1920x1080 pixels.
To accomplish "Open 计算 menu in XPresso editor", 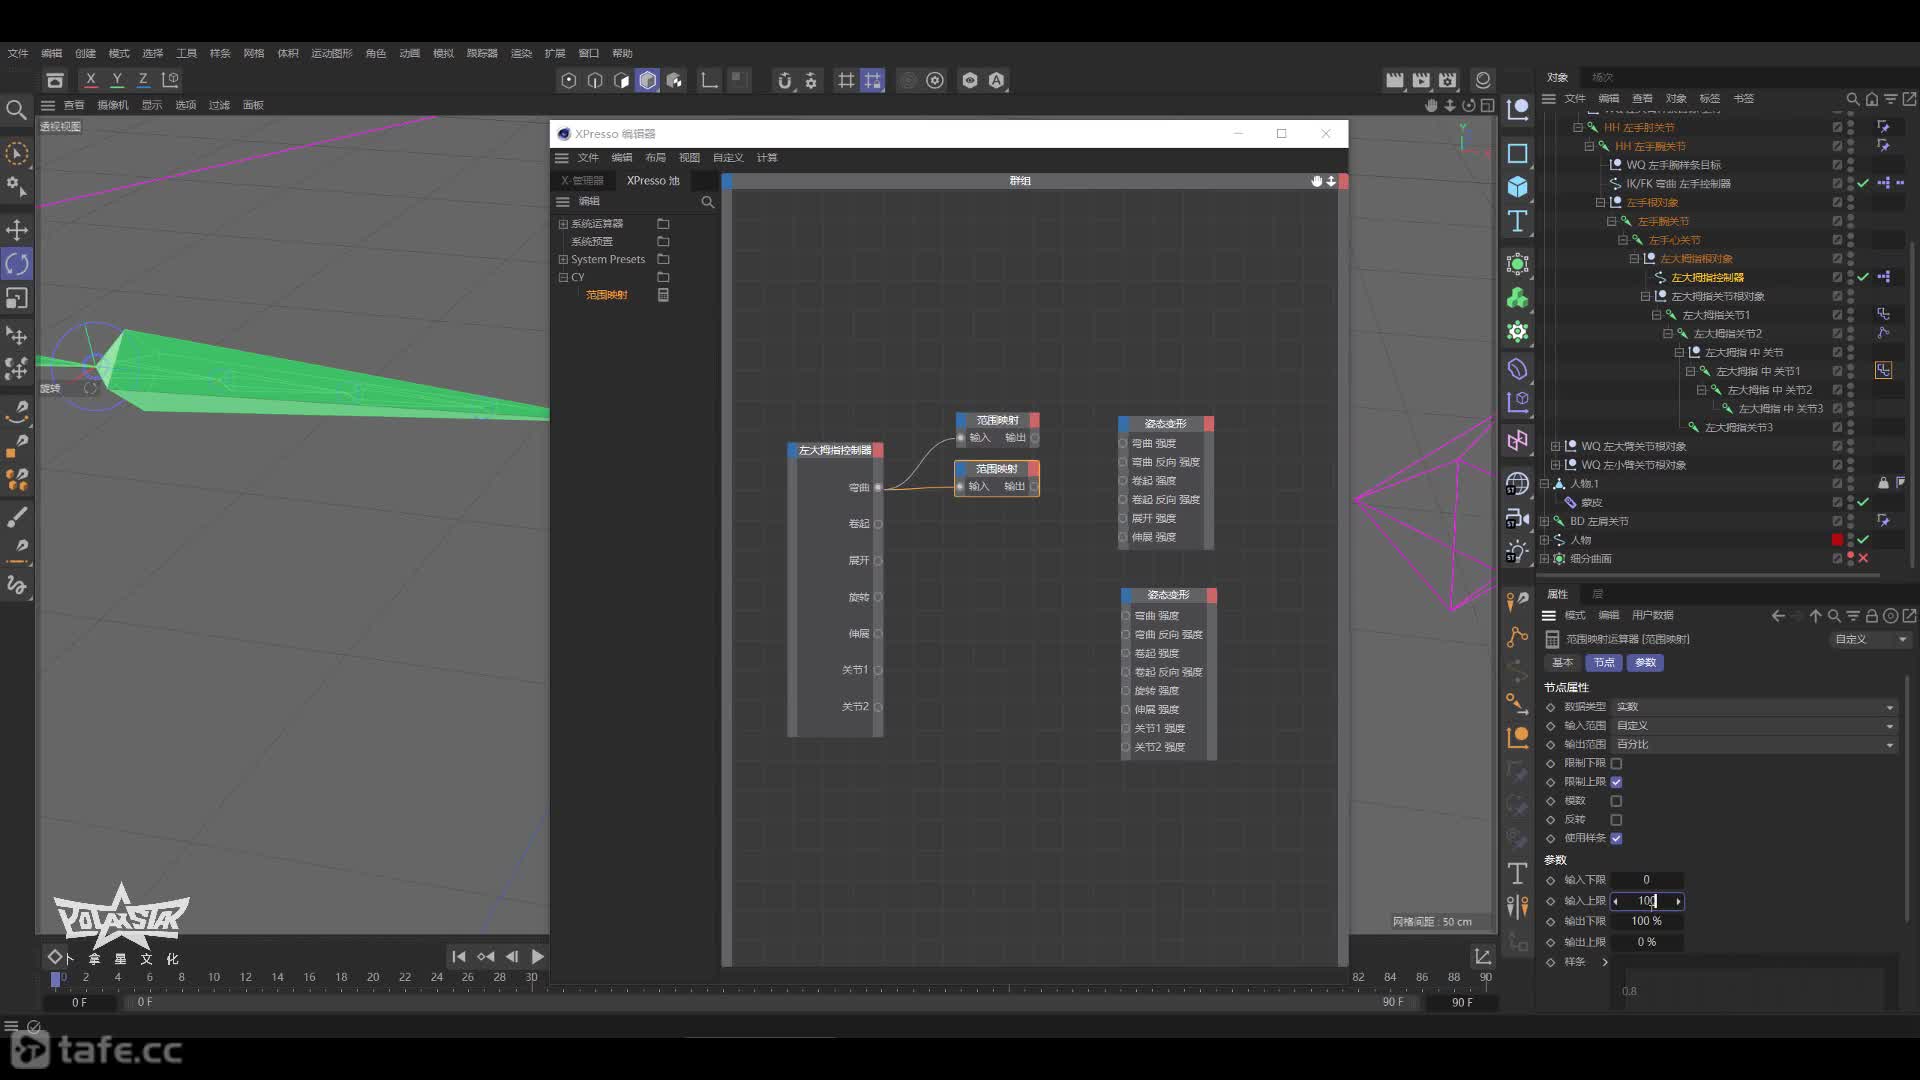I will point(767,158).
